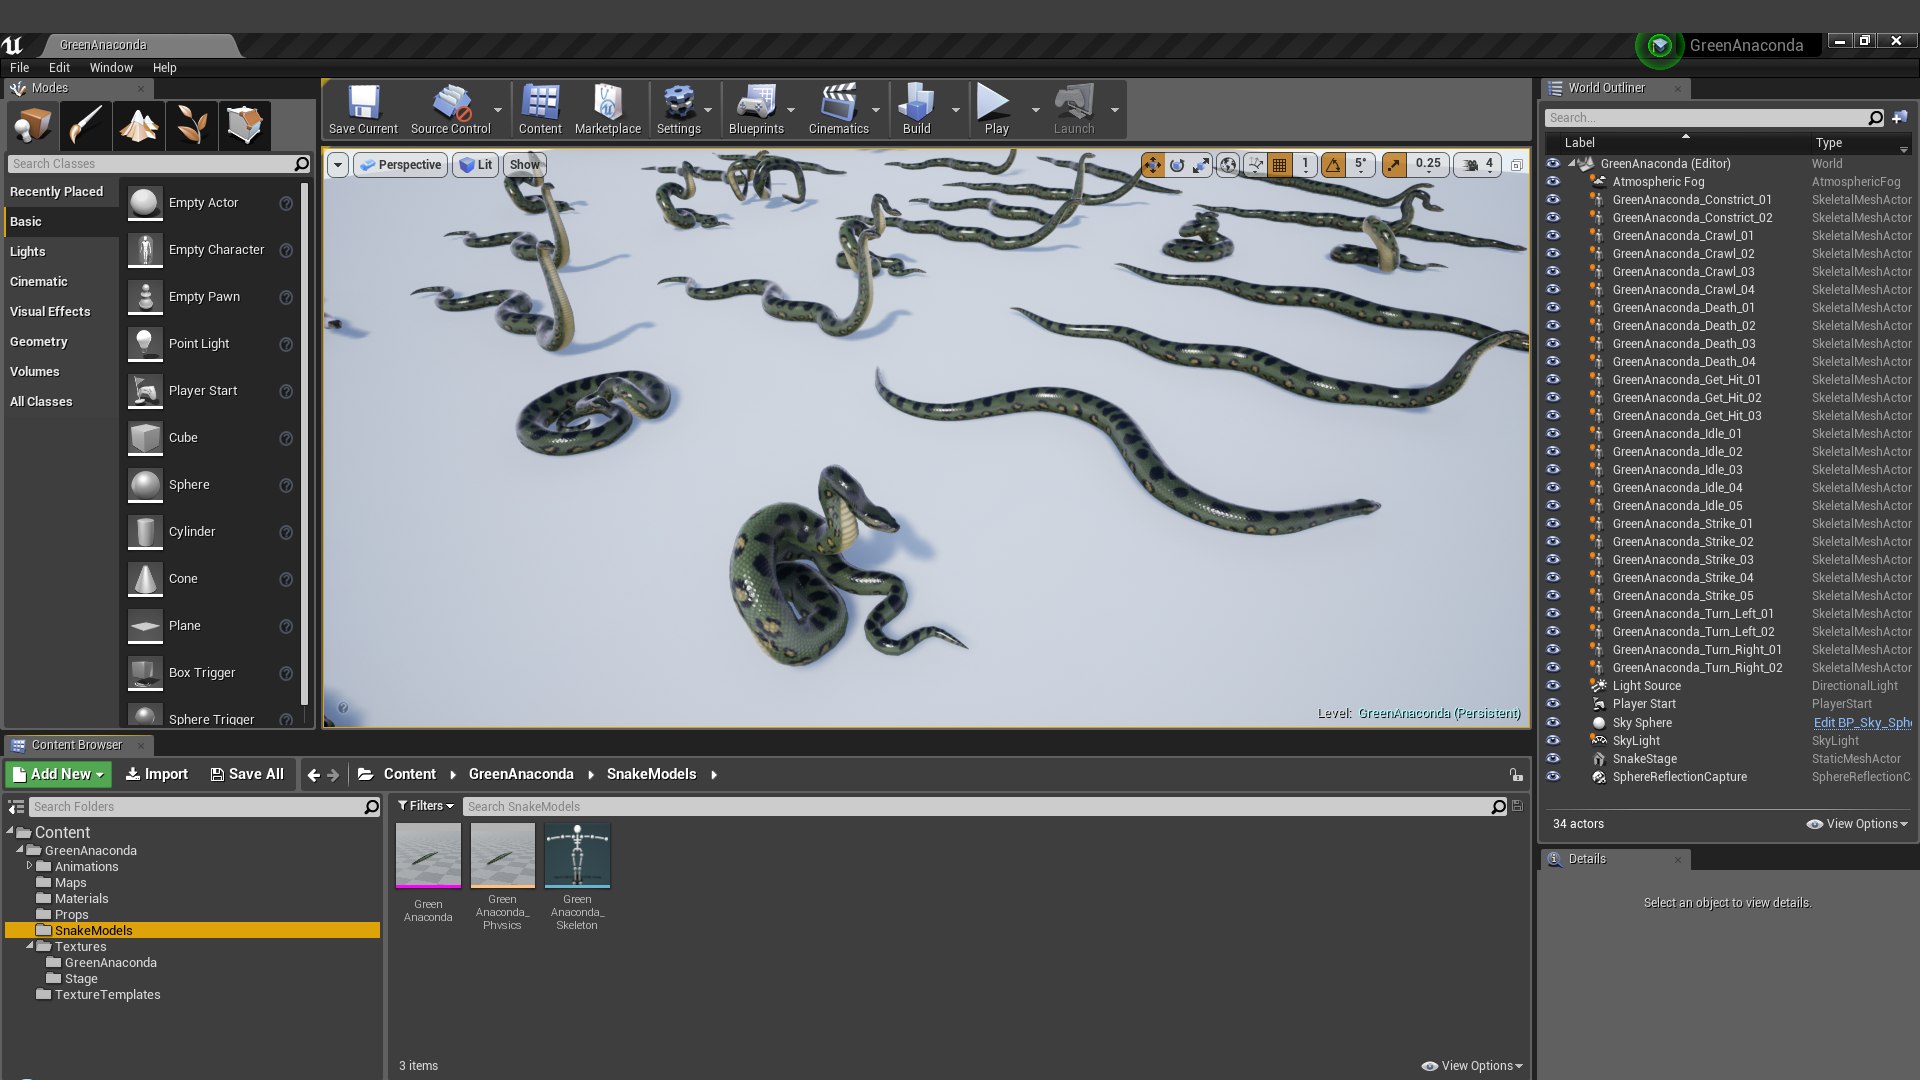Image resolution: width=1920 pixels, height=1080 pixels.
Task: Click the Blueprints toolbar icon
Action: (756, 109)
